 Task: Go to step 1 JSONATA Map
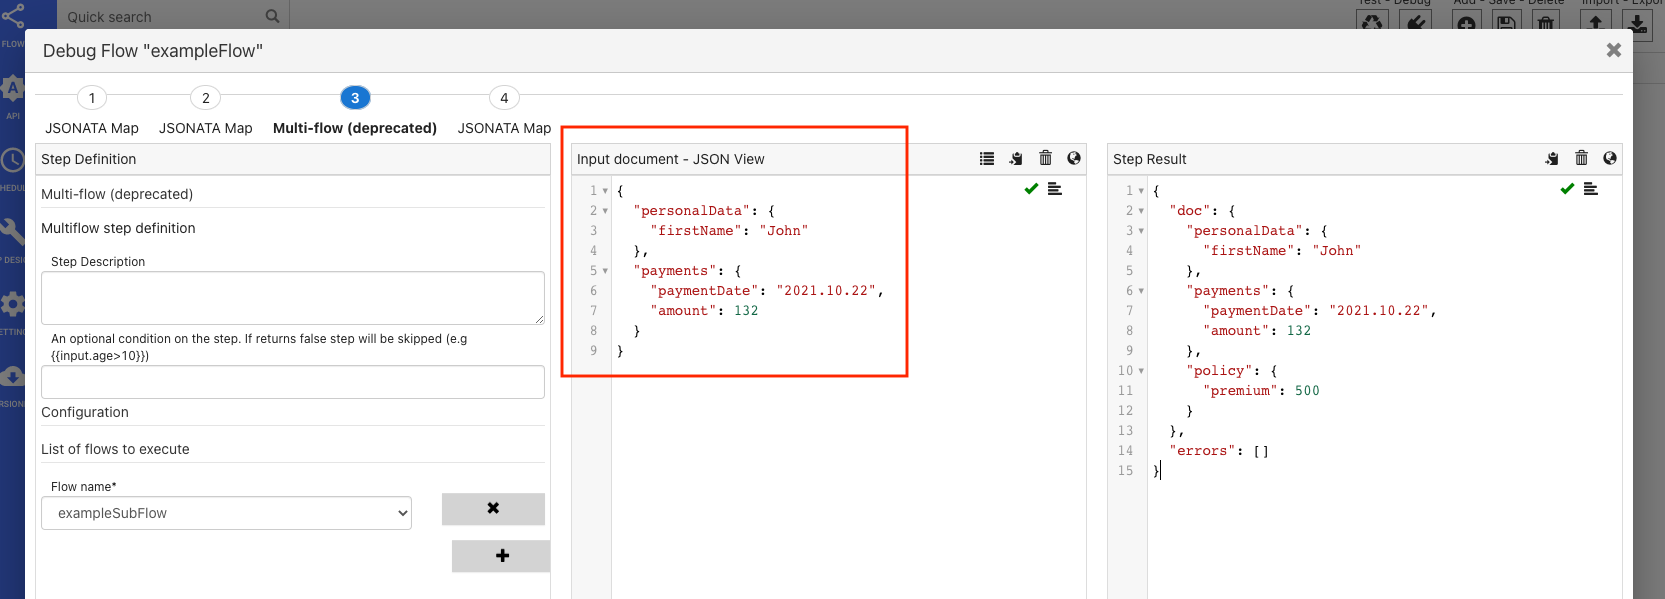(x=92, y=98)
